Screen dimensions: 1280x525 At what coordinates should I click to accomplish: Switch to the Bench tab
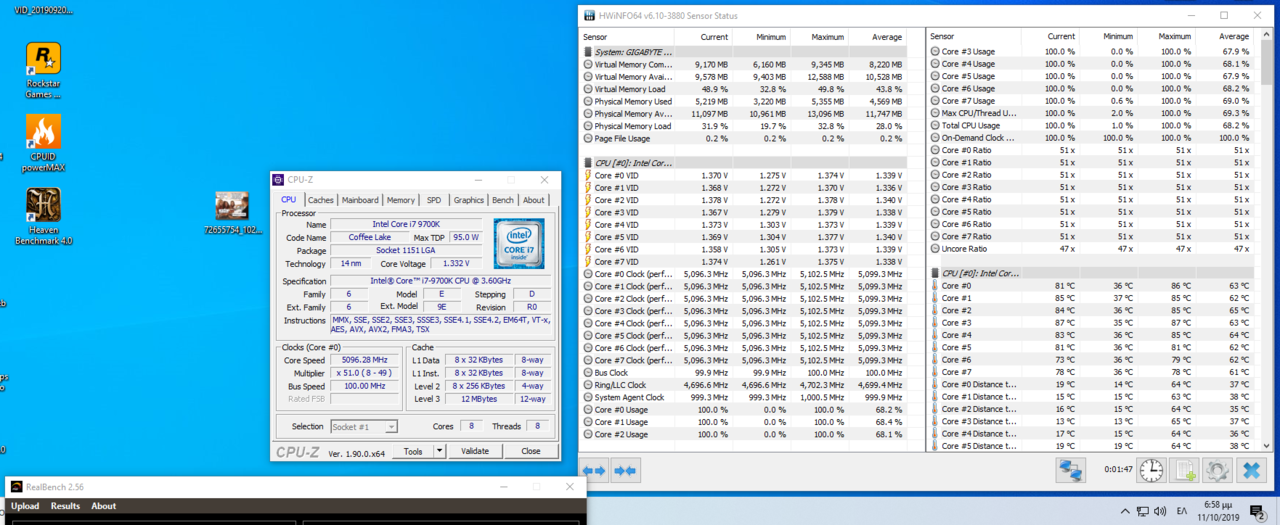(x=503, y=200)
